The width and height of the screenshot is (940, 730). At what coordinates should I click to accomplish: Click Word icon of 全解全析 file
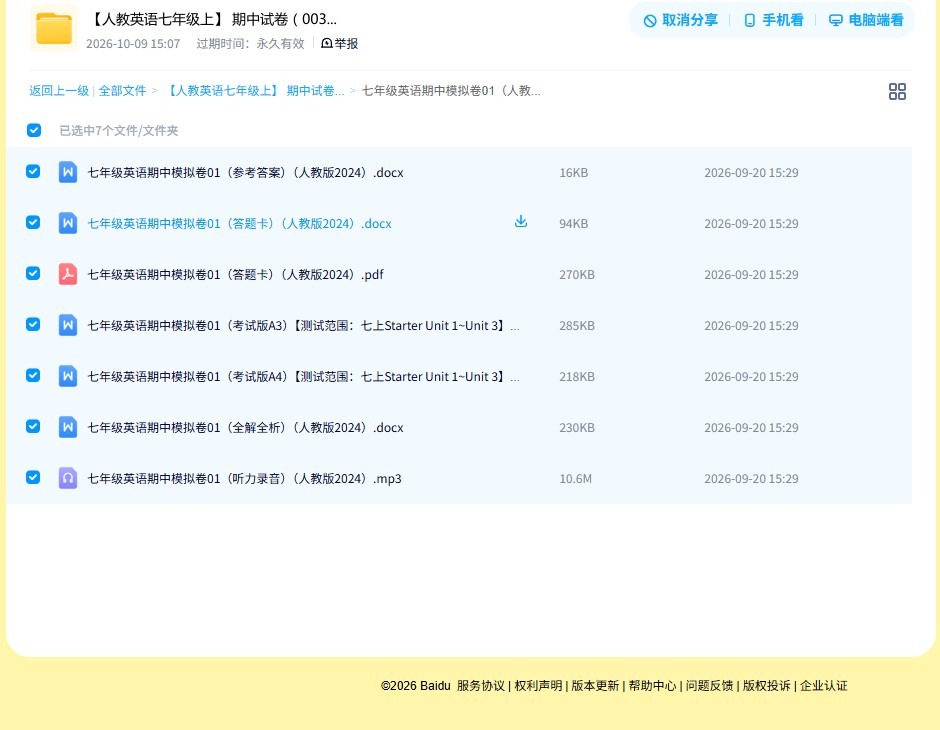point(68,427)
